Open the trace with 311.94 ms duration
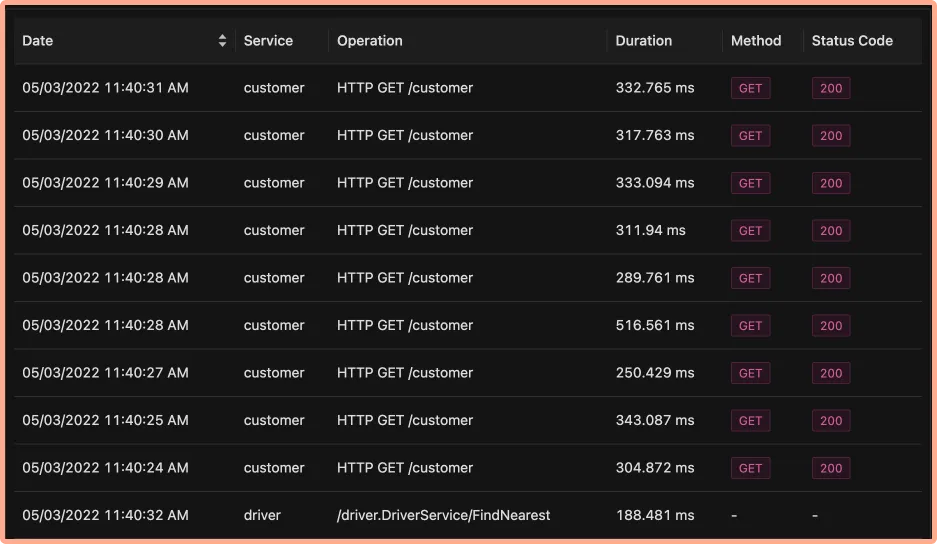The image size is (937, 544). (x=650, y=230)
